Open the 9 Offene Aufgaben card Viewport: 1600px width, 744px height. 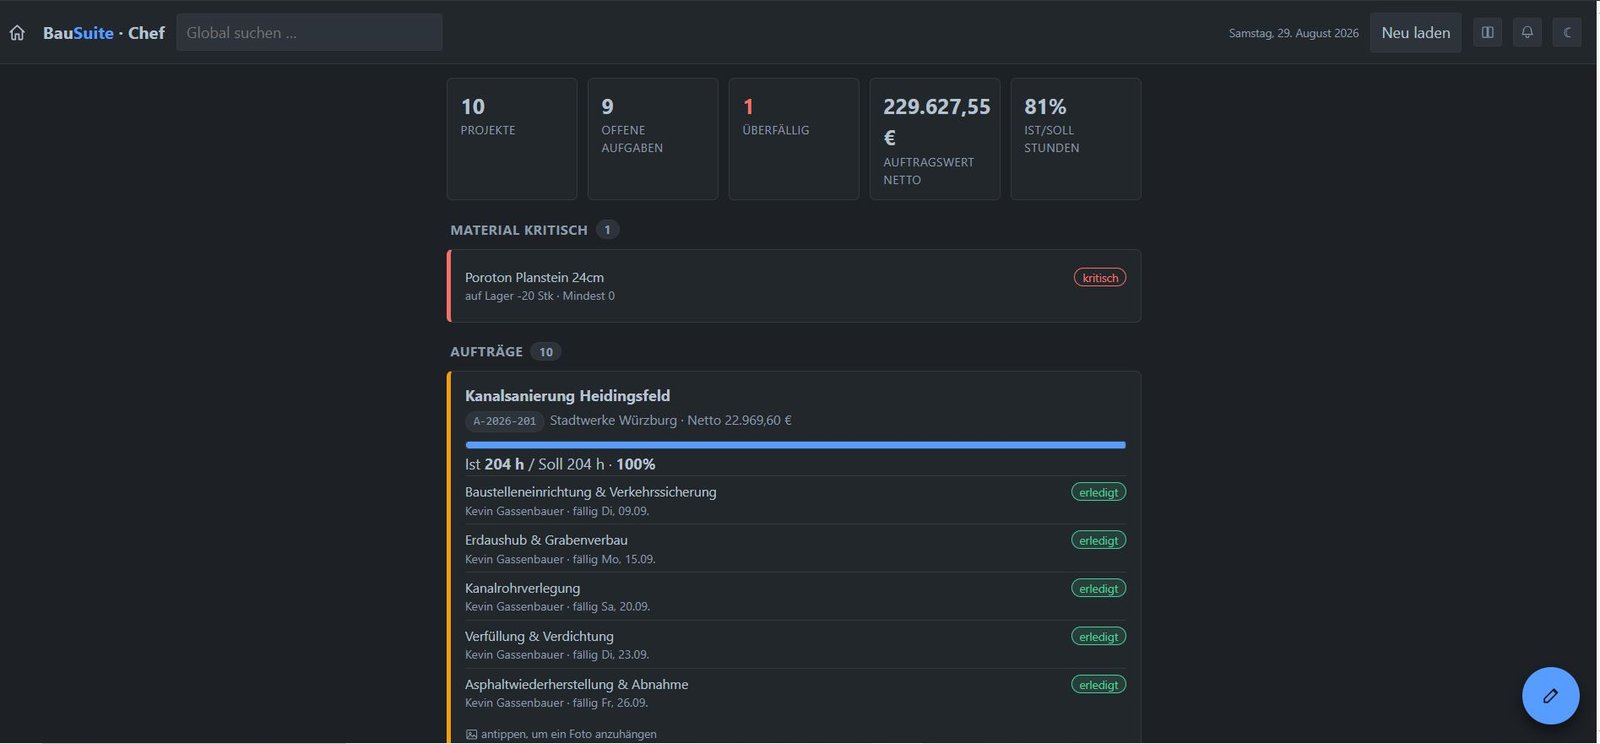653,139
